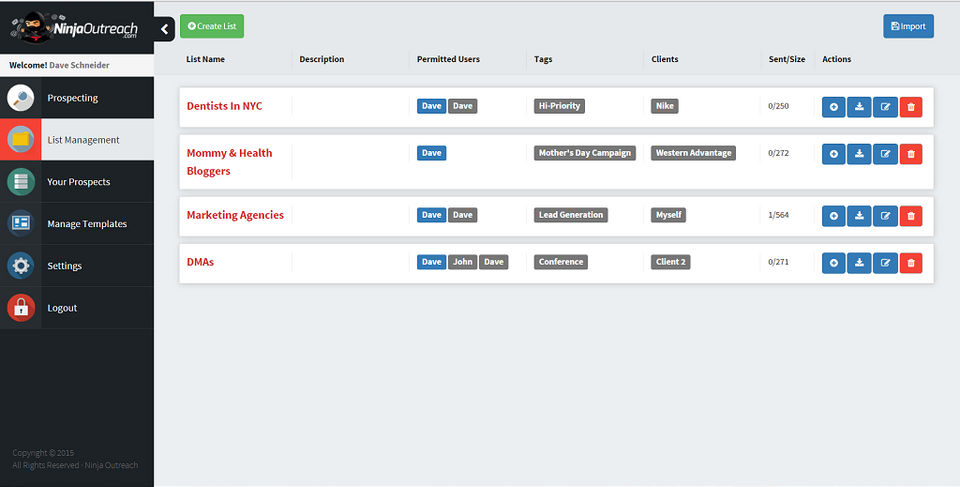Click the Permitted Users column header

(x=448, y=59)
